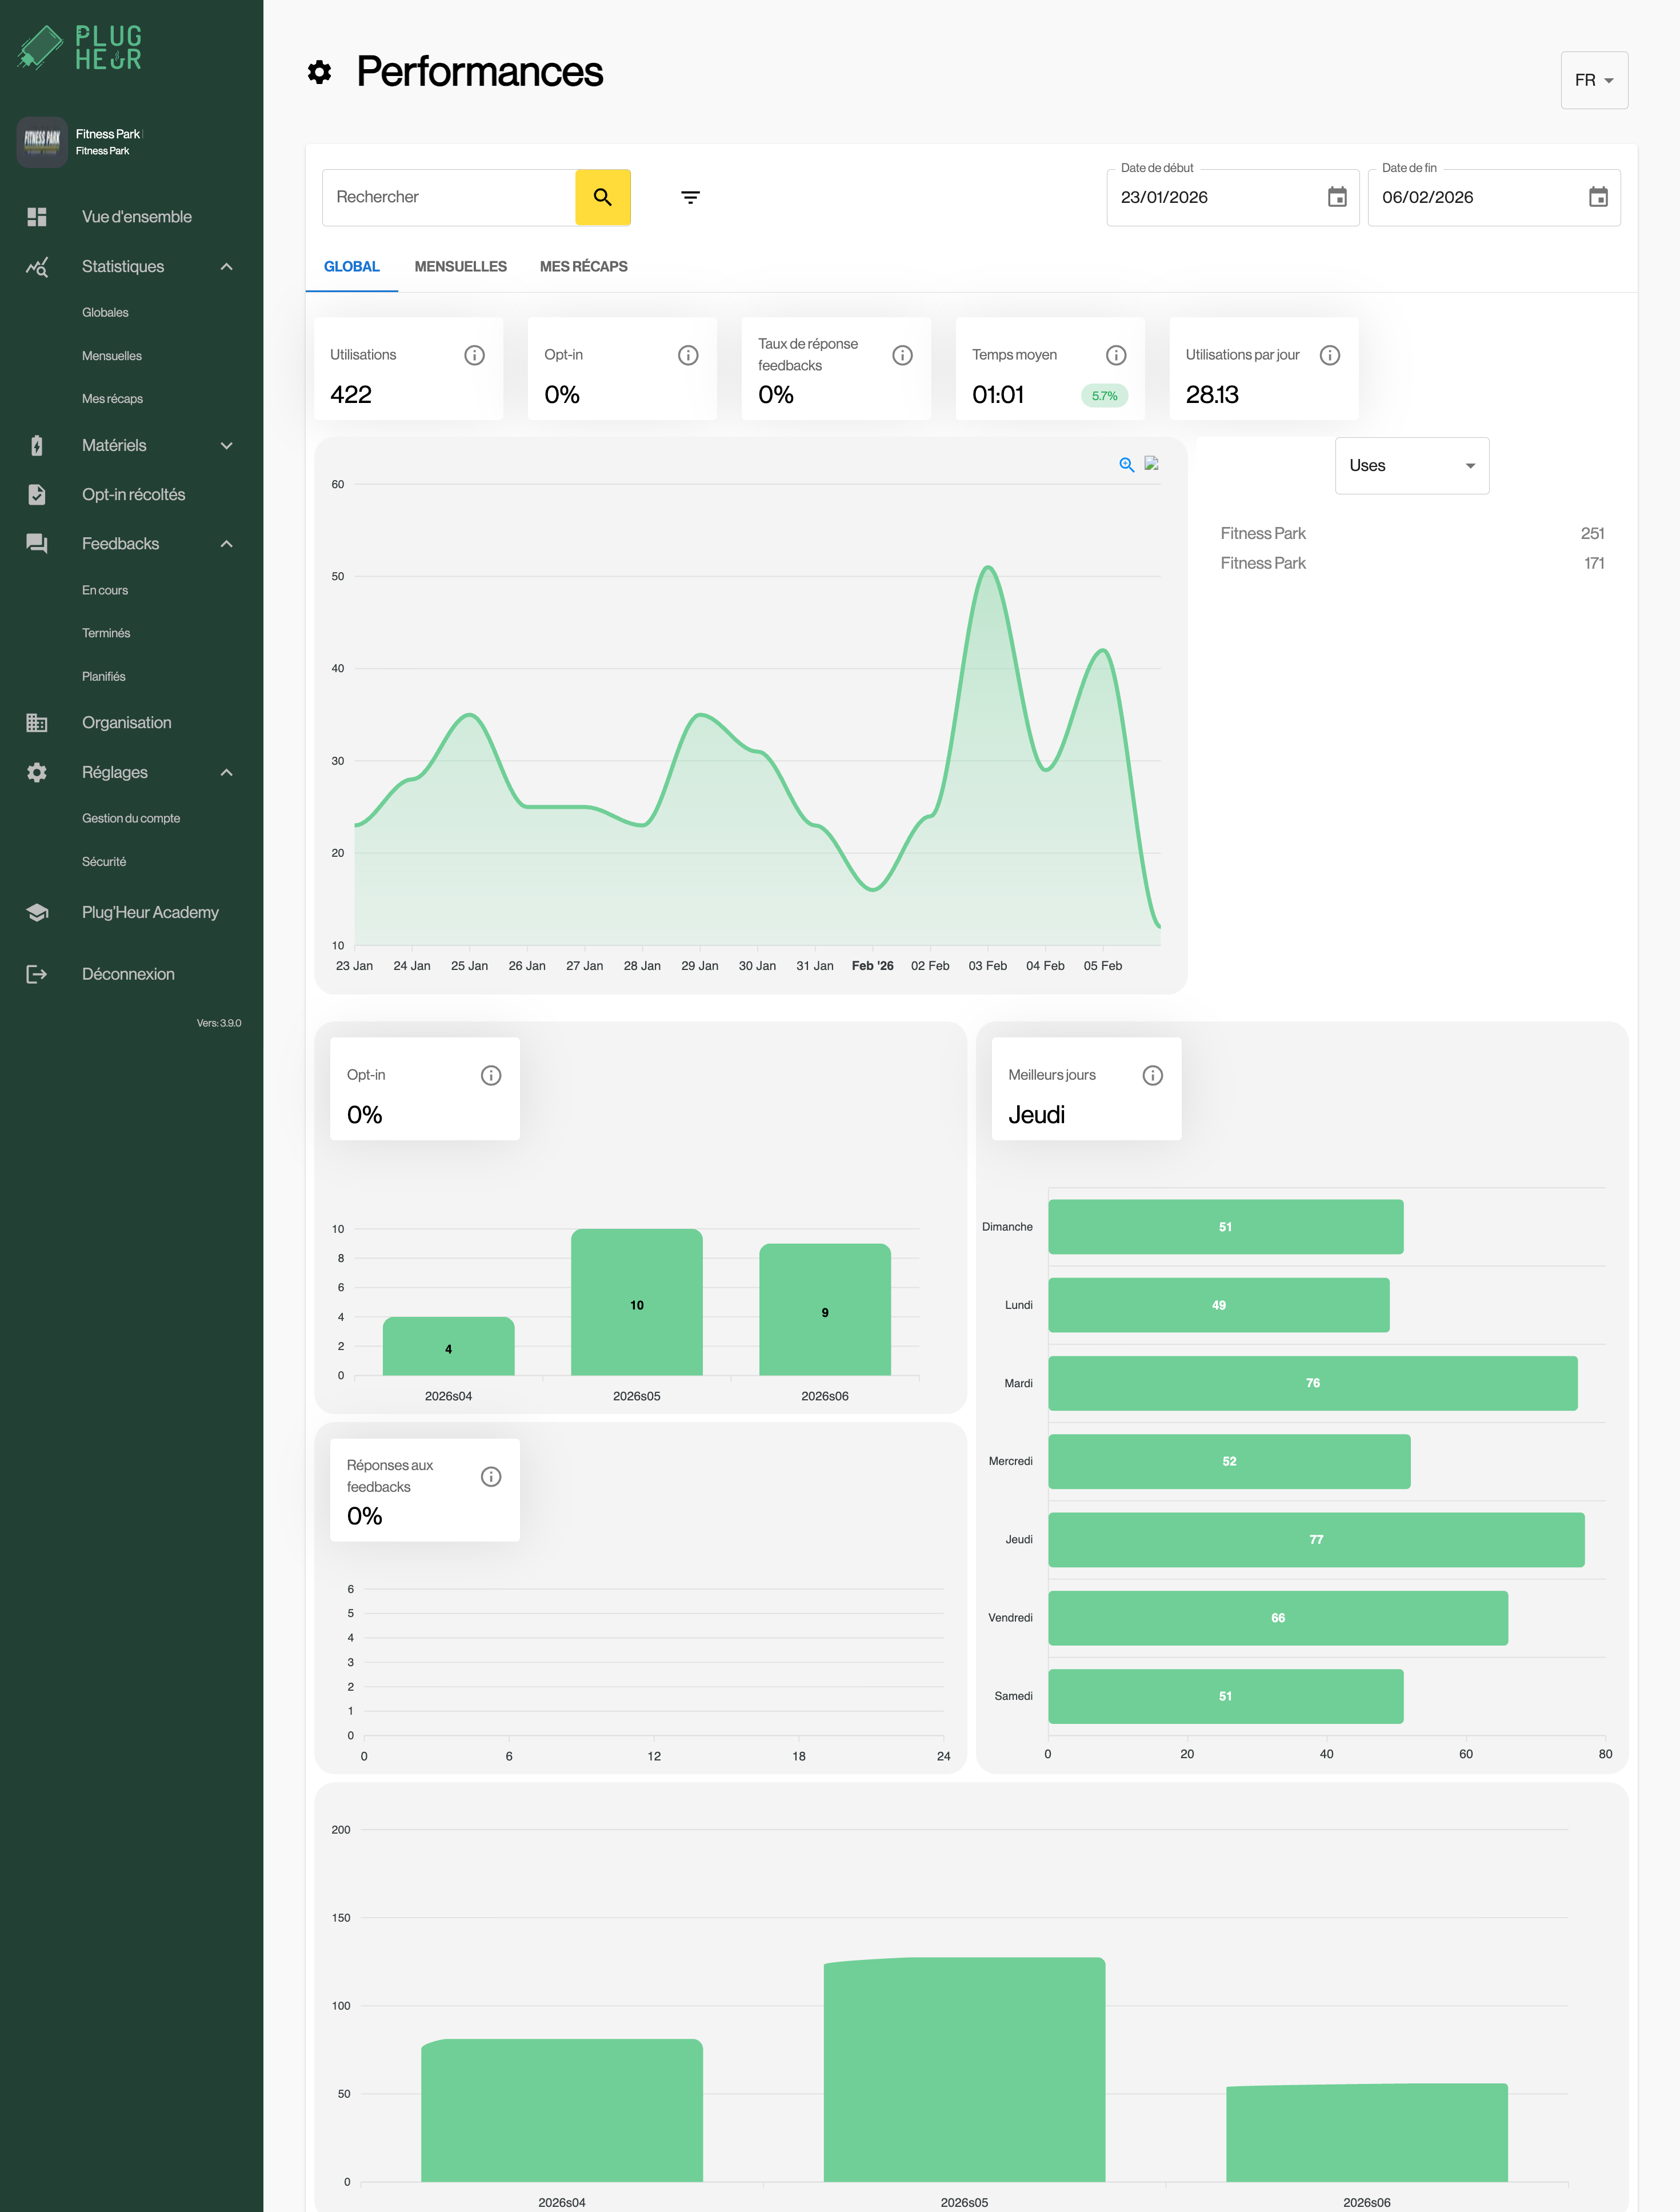Image resolution: width=1680 pixels, height=2212 pixels.
Task: Click the yellow search magnifier button
Action: pos(602,197)
